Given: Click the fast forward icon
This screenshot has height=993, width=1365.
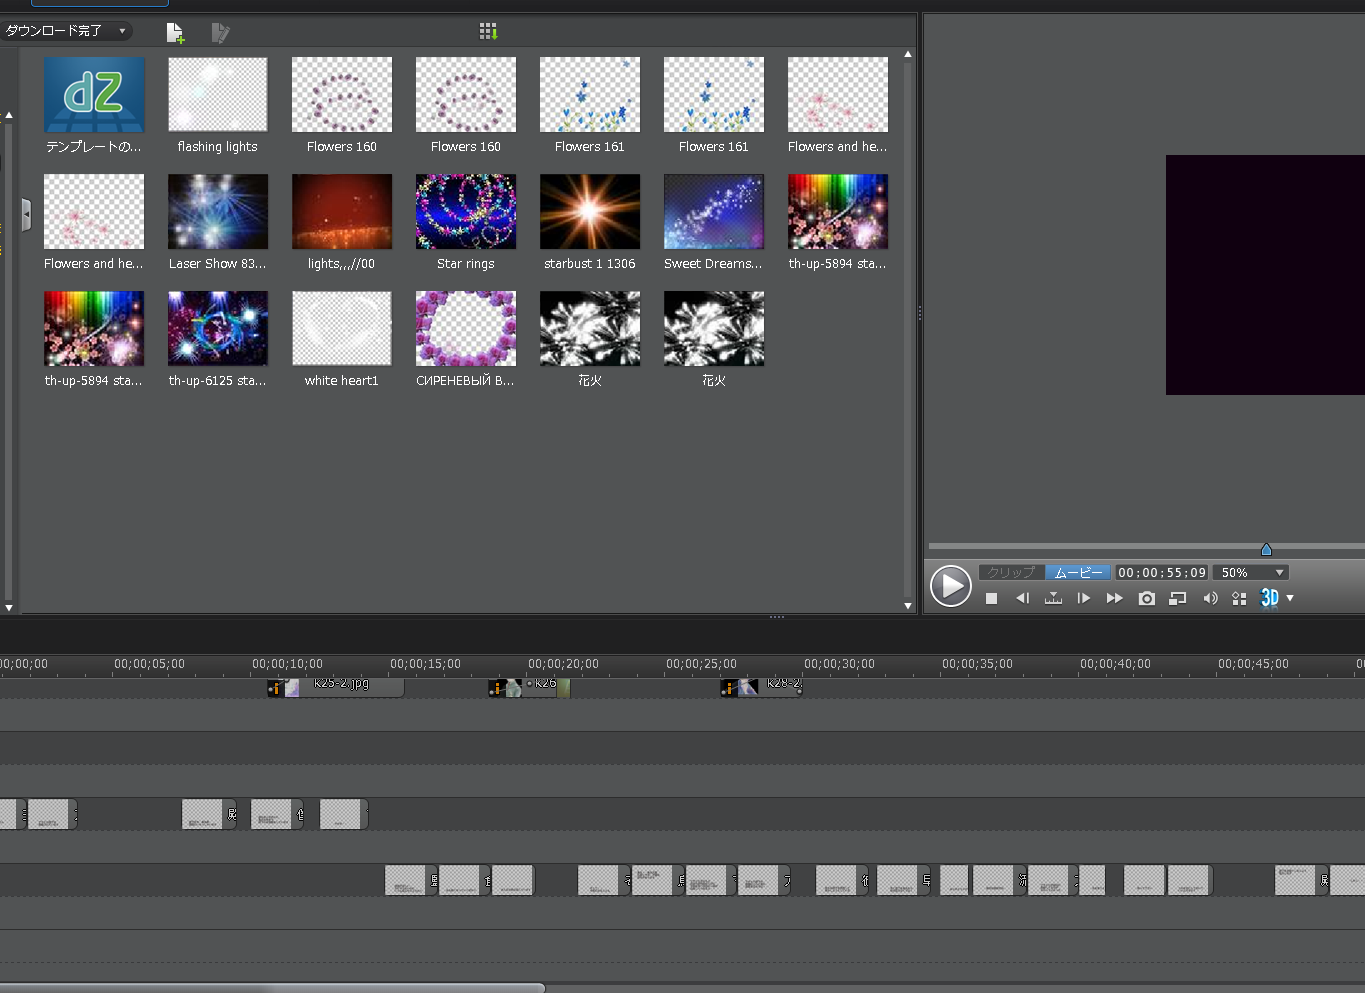Looking at the screenshot, I should 1114,598.
